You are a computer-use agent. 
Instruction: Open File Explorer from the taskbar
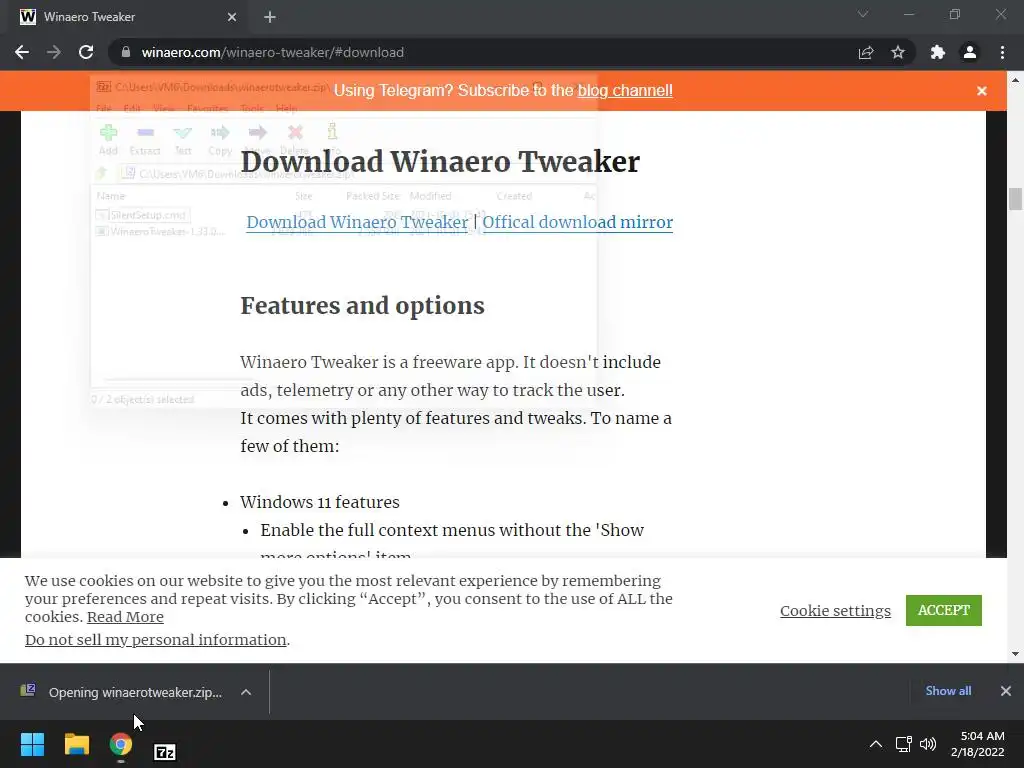[x=76, y=744]
